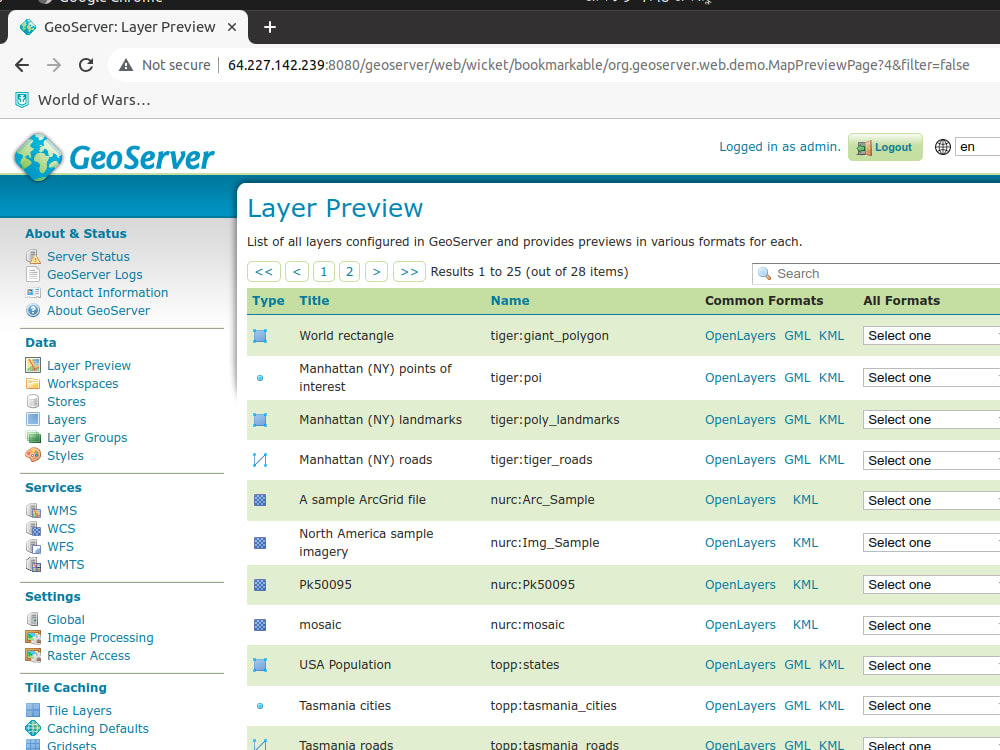Open All Formats dropdown for nurc:Arc_Sample
This screenshot has width=1000, height=750.
click(931, 501)
